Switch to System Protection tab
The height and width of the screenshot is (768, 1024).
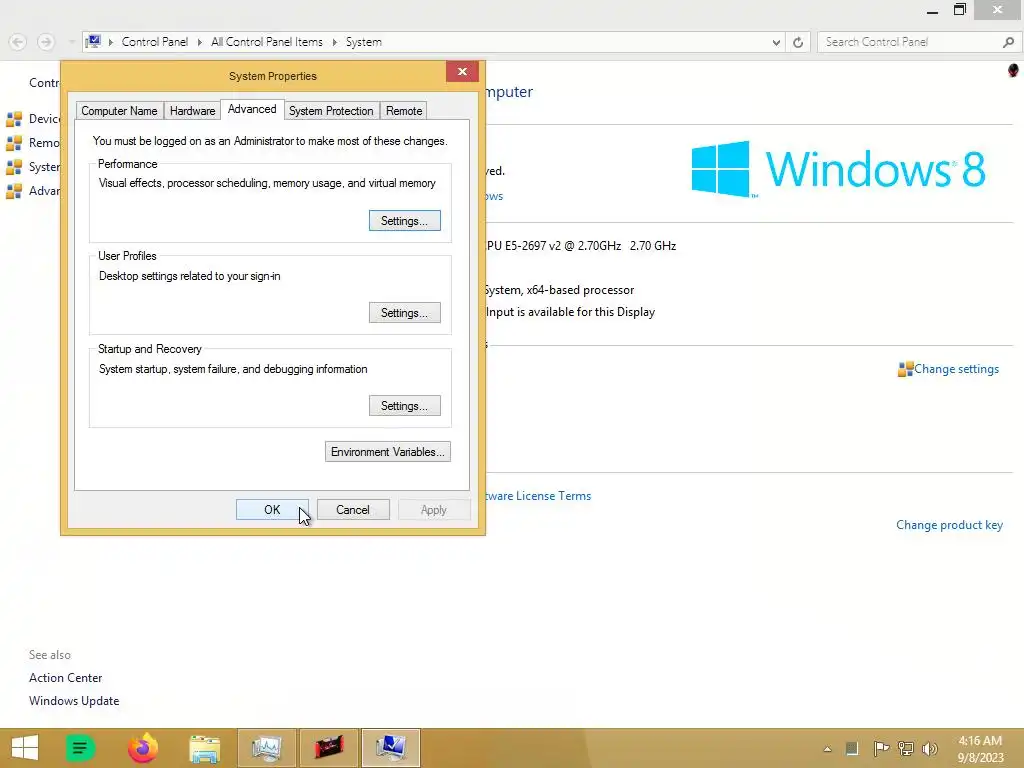click(331, 111)
